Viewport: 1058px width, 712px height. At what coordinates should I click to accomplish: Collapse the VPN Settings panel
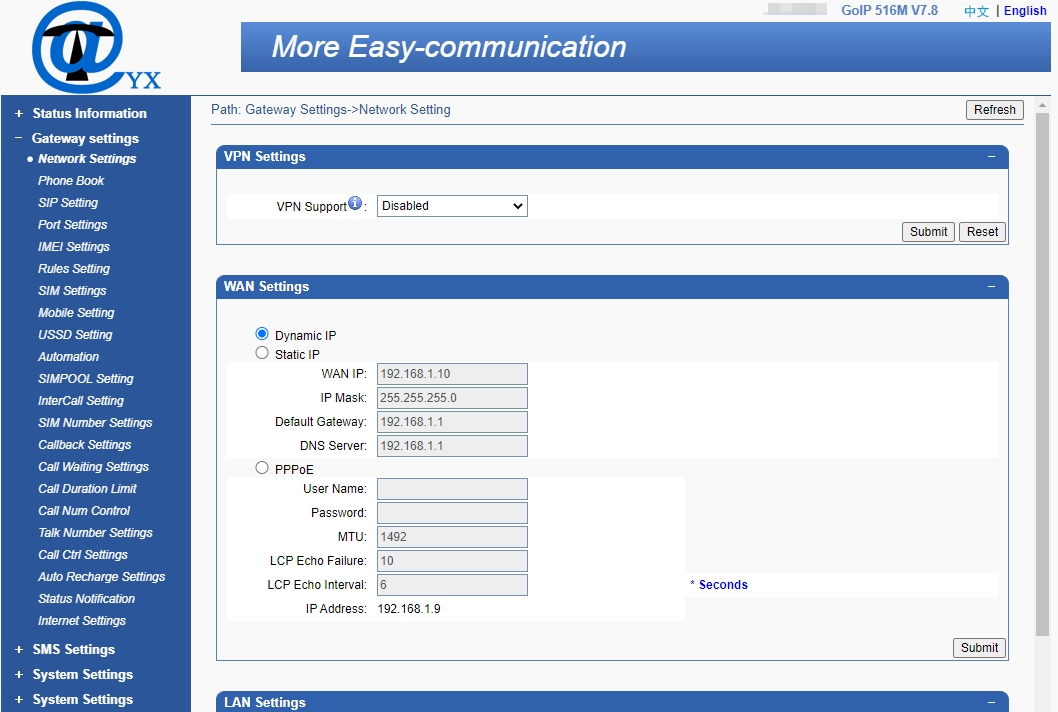pos(991,157)
